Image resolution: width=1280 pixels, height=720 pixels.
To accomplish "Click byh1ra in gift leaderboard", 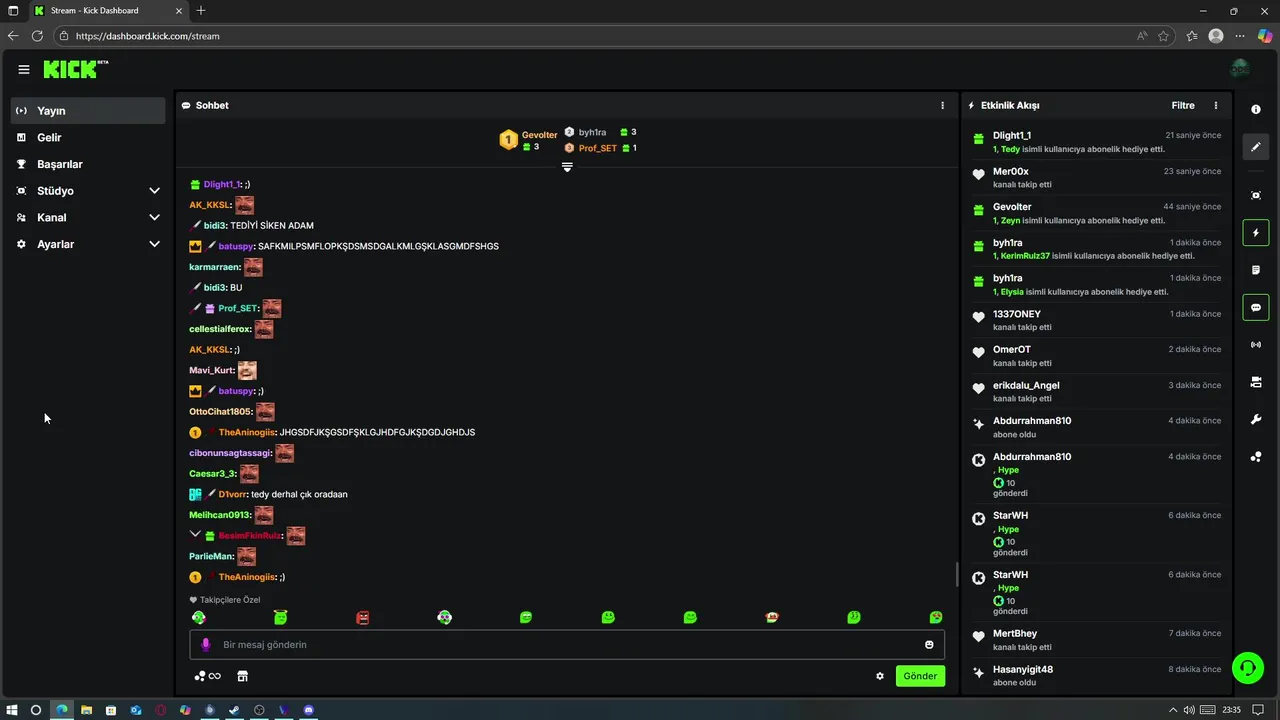I will (592, 132).
